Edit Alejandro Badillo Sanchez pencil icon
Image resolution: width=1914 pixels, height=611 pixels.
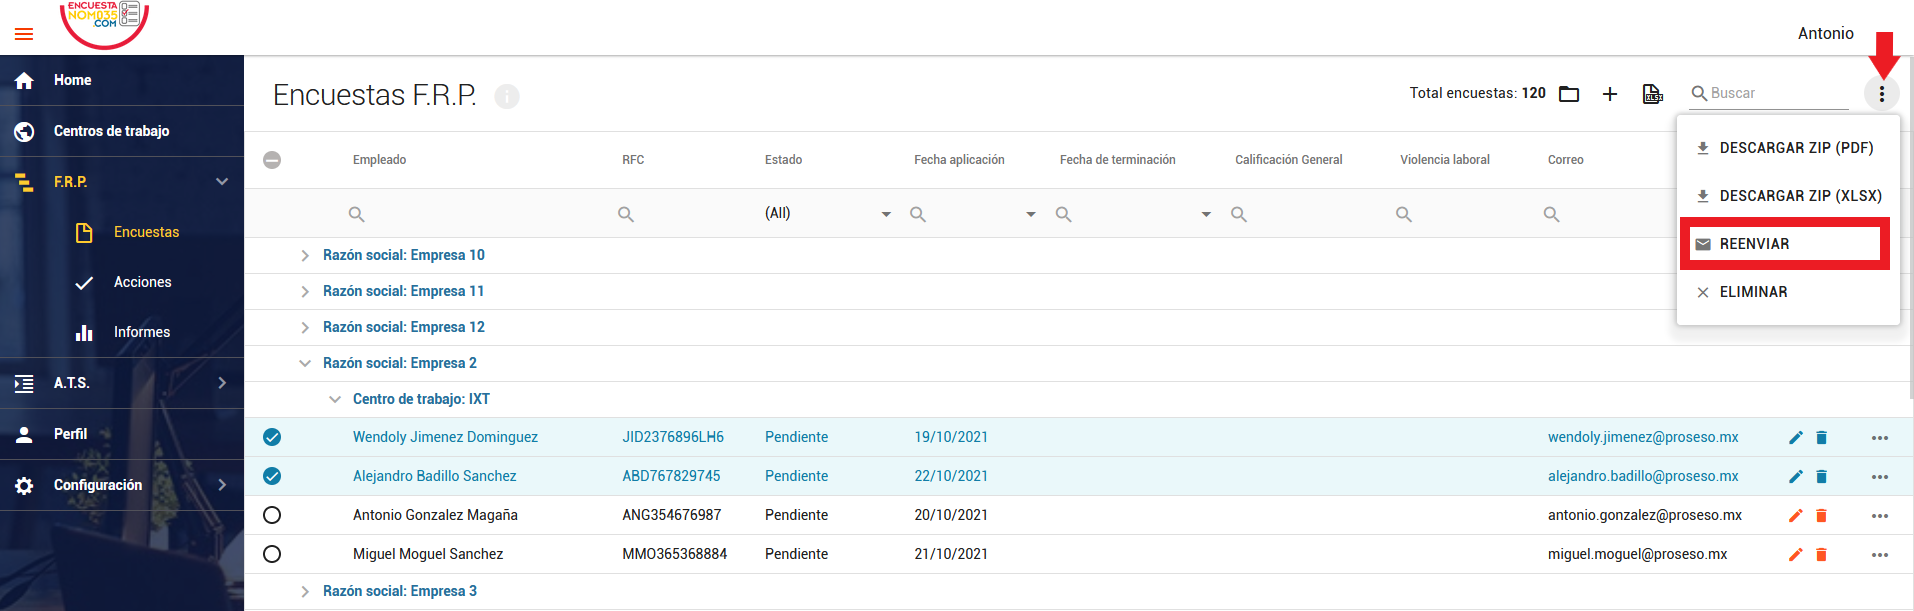[1796, 476]
